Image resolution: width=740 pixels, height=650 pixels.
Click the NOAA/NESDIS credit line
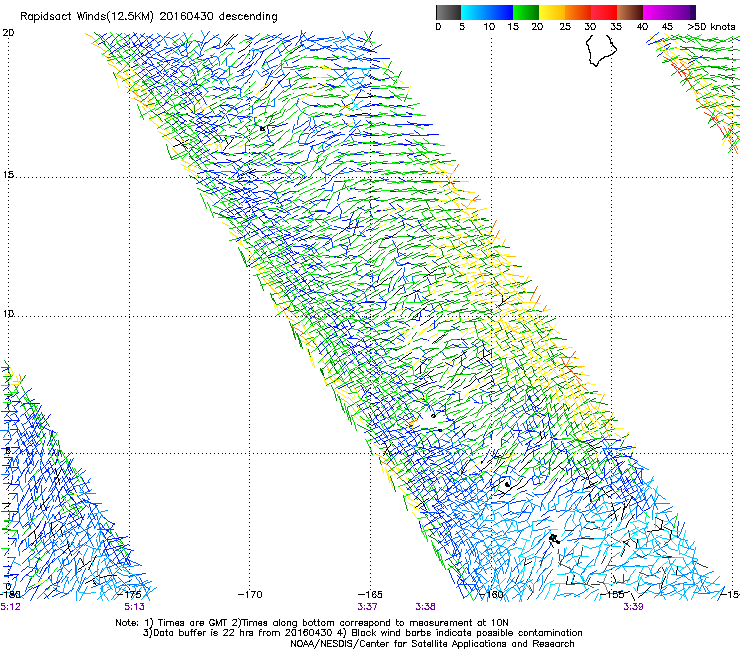pyautogui.click(x=432, y=644)
